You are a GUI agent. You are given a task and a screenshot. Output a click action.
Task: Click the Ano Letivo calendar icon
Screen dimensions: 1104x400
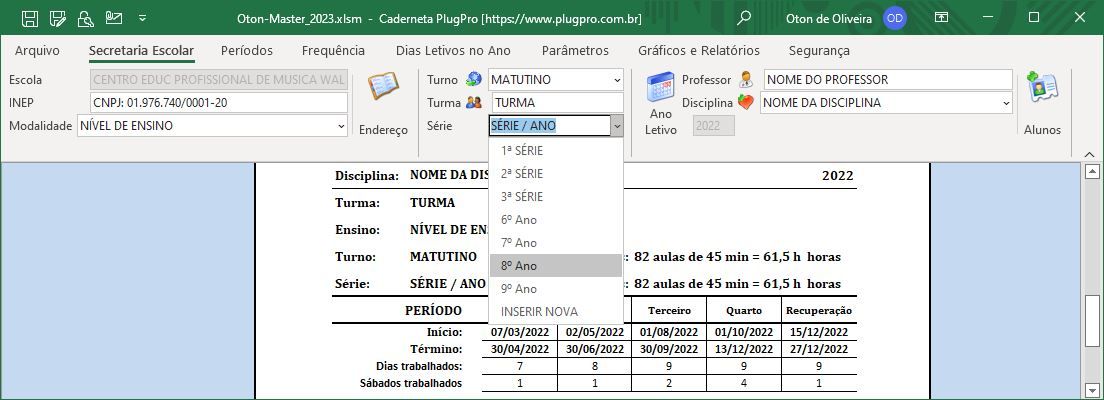coord(660,89)
